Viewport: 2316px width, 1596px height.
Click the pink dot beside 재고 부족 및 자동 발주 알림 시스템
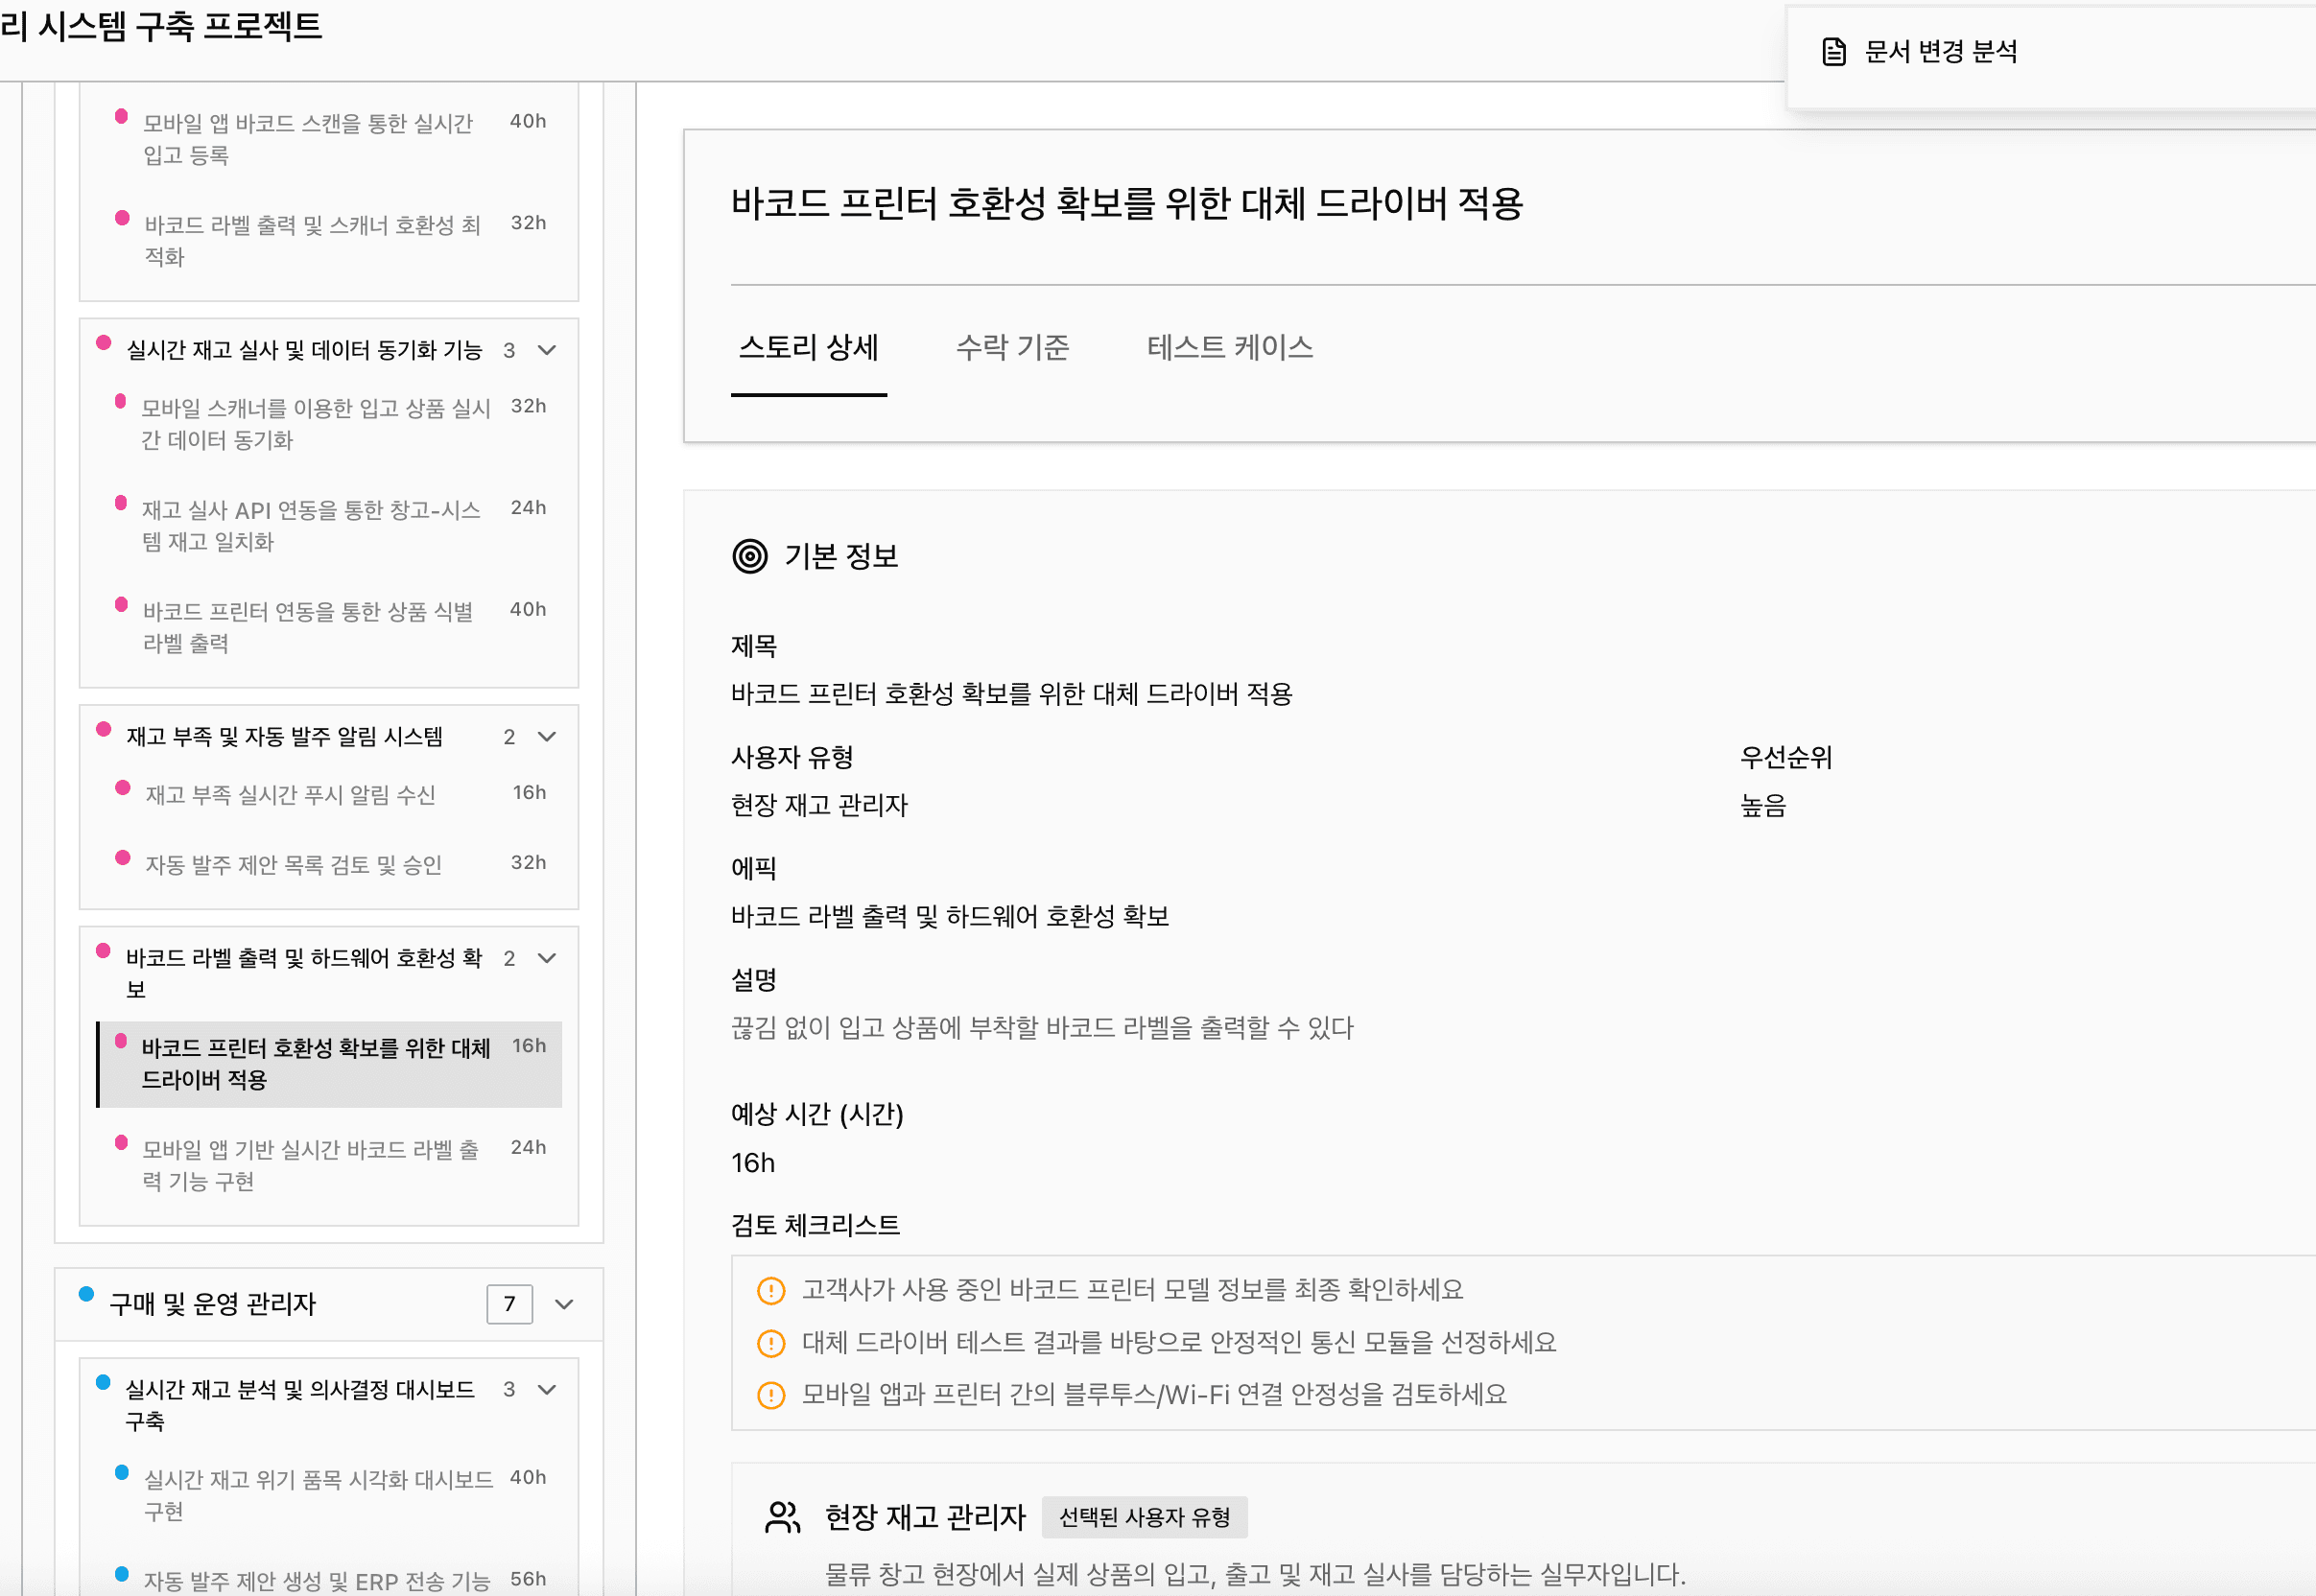point(103,729)
